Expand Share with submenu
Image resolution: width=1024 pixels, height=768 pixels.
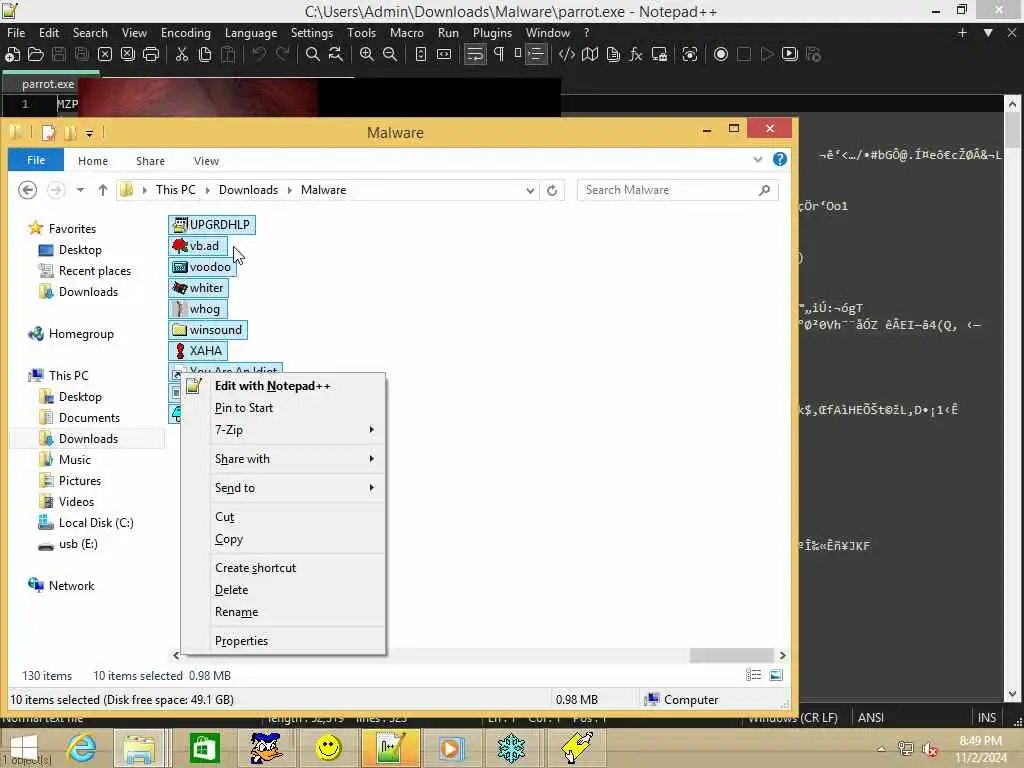point(283,459)
